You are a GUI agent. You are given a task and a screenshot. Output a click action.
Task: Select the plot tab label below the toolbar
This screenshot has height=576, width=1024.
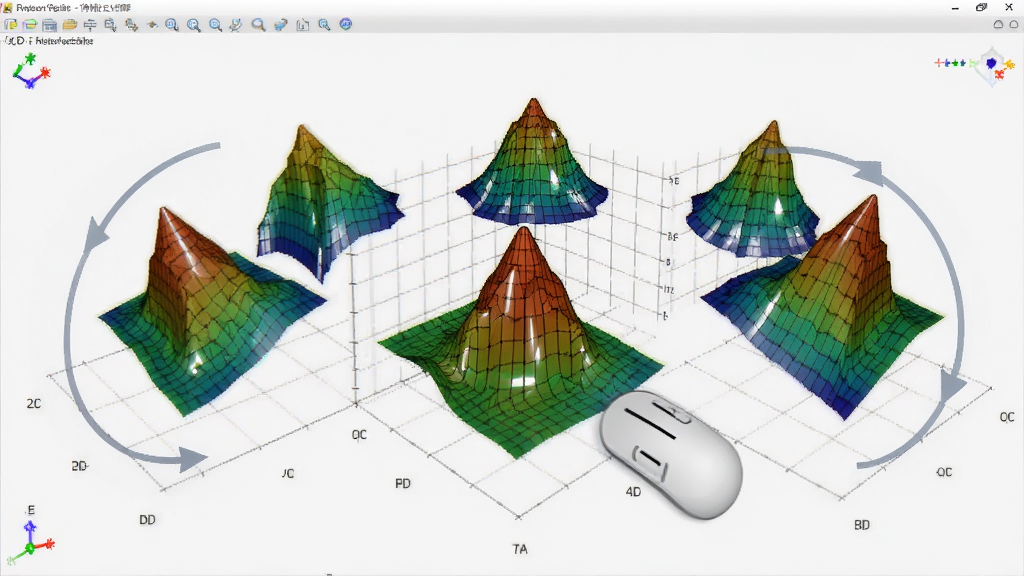49,40
